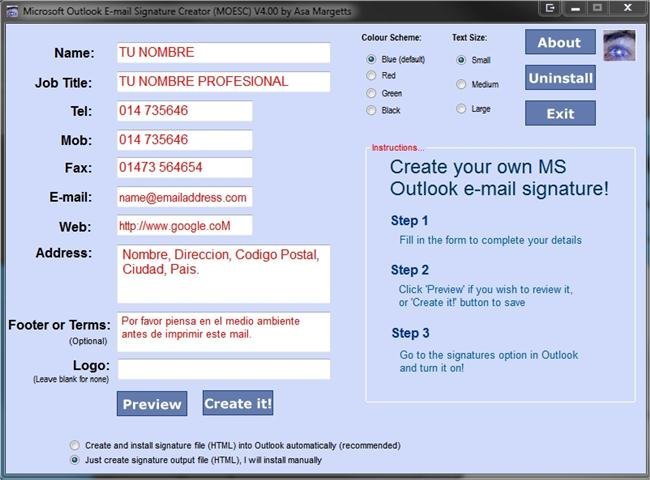Click the Exit button
The image size is (650, 480).
click(x=559, y=113)
